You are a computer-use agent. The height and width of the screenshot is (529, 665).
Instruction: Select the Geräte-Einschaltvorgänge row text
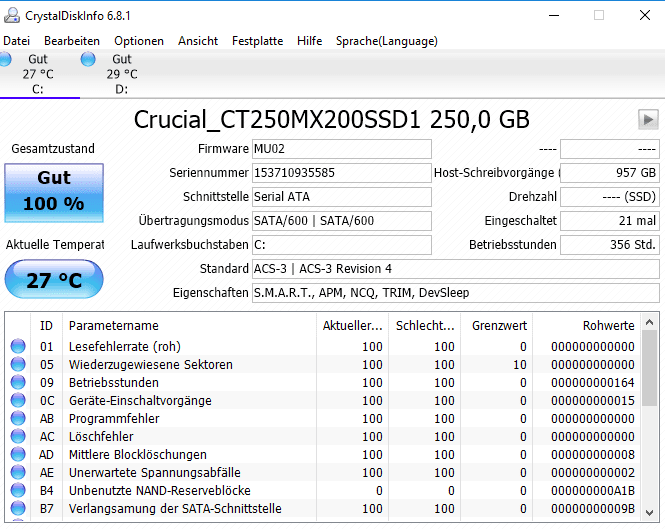pyautogui.click(x=140, y=400)
